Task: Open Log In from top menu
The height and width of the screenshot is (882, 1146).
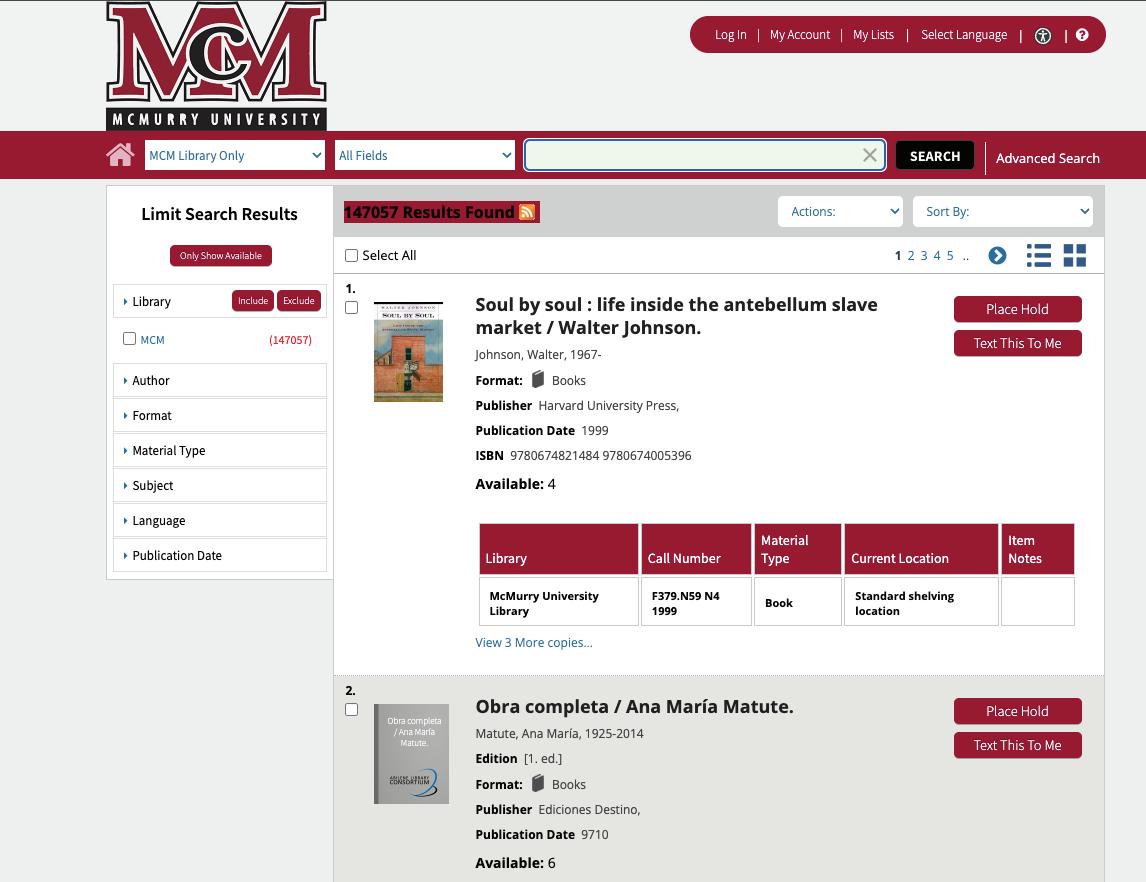Action: pos(731,34)
